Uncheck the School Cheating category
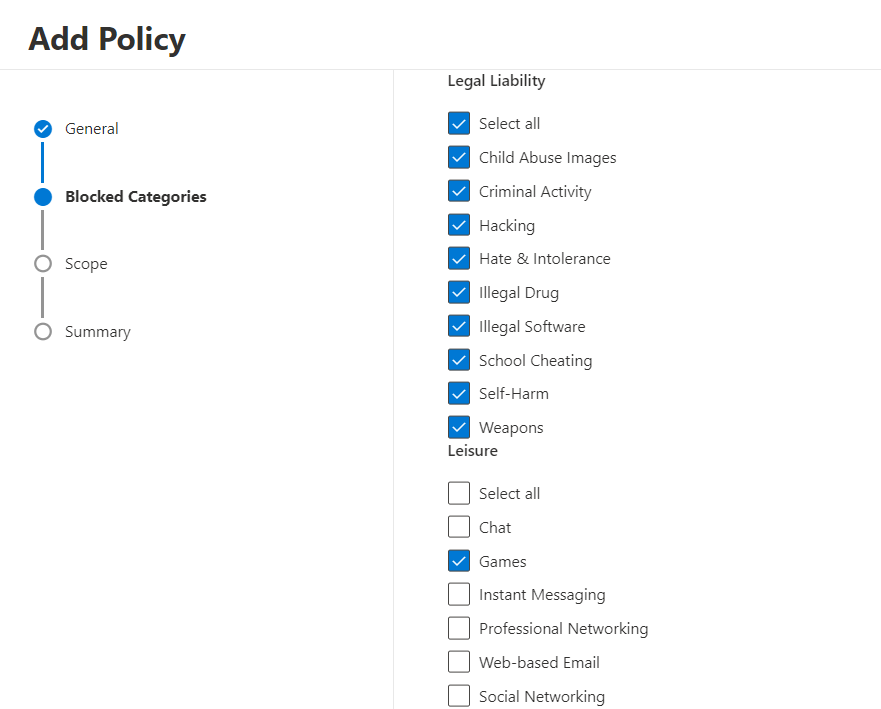 pyautogui.click(x=459, y=361)
